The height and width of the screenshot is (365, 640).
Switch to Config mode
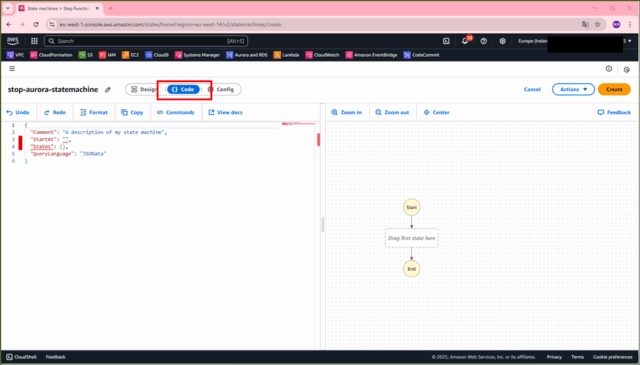[x=221, y=89]
